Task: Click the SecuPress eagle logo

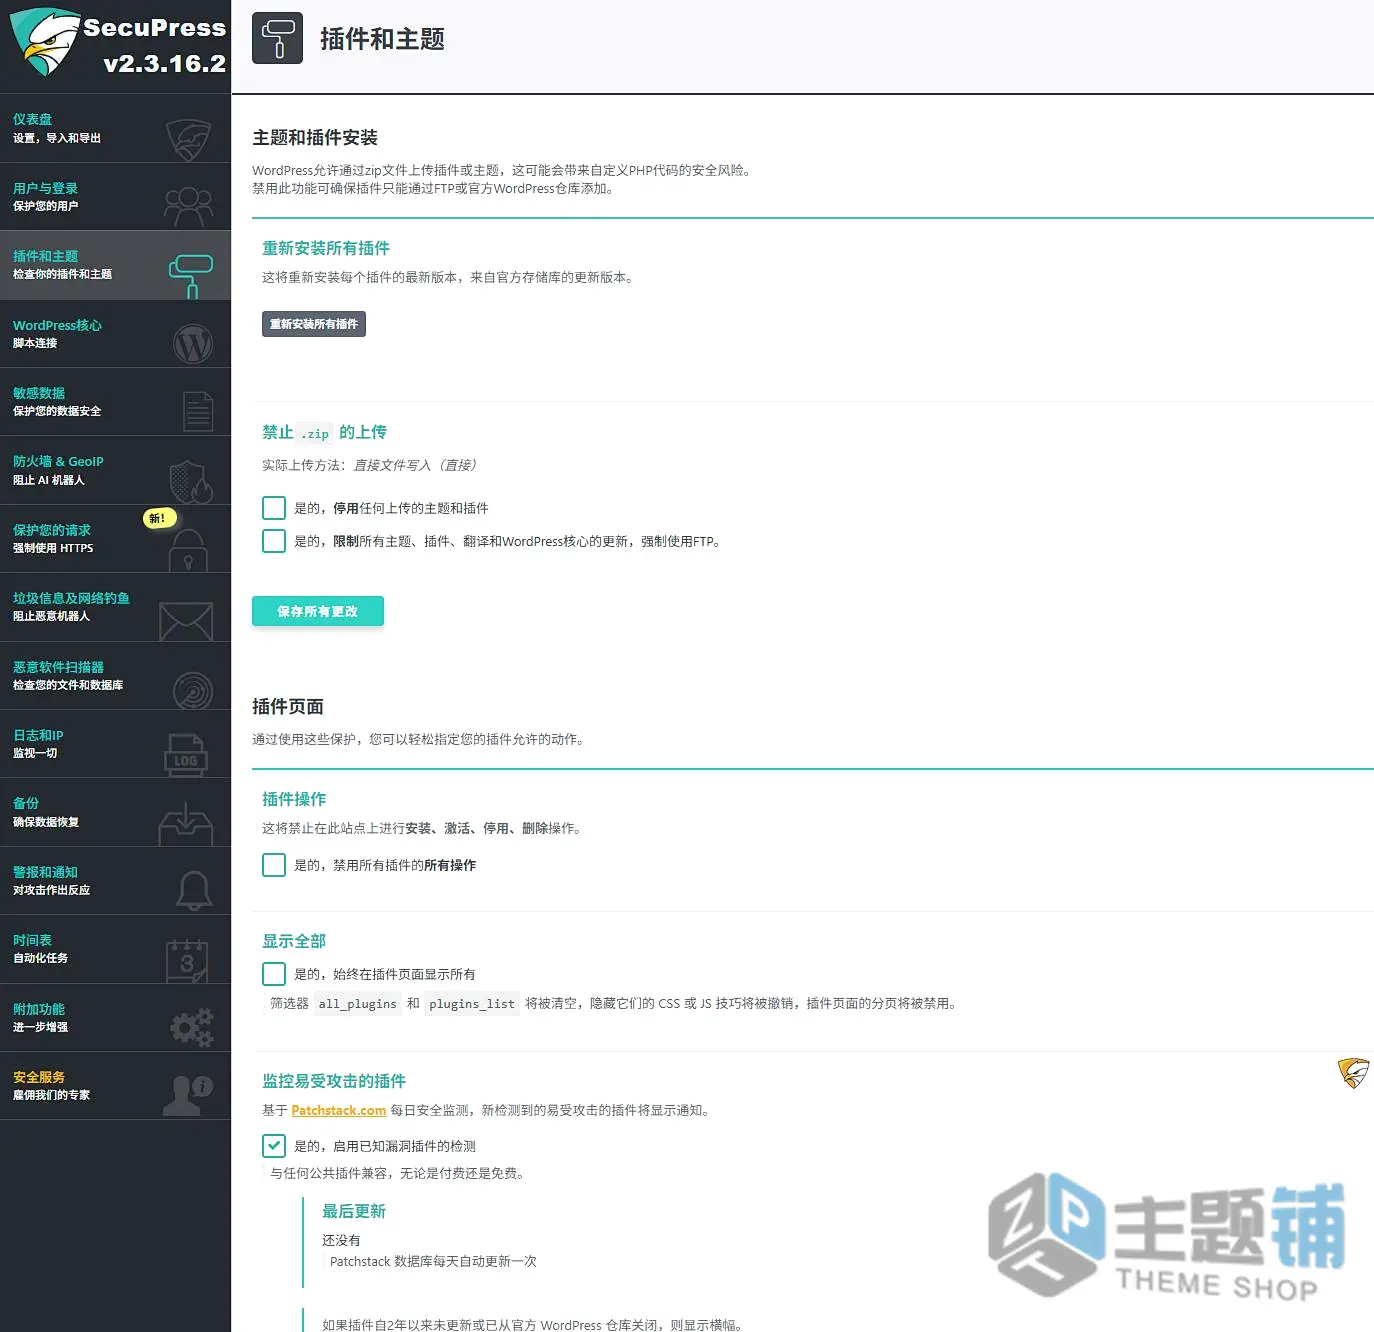Action: pos(44,42)
